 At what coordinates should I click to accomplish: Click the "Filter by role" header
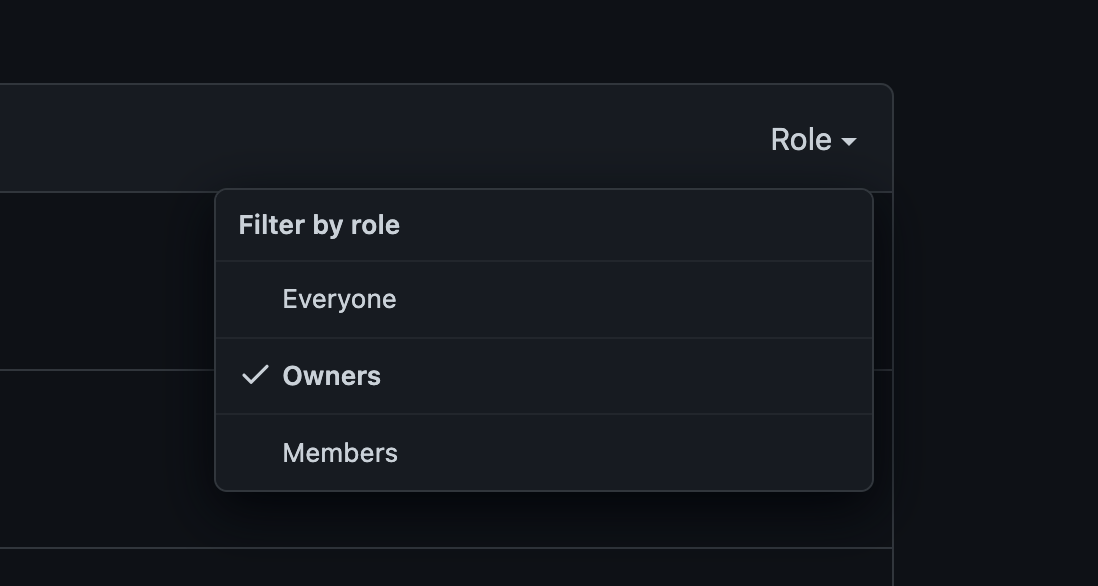[319, 225]
